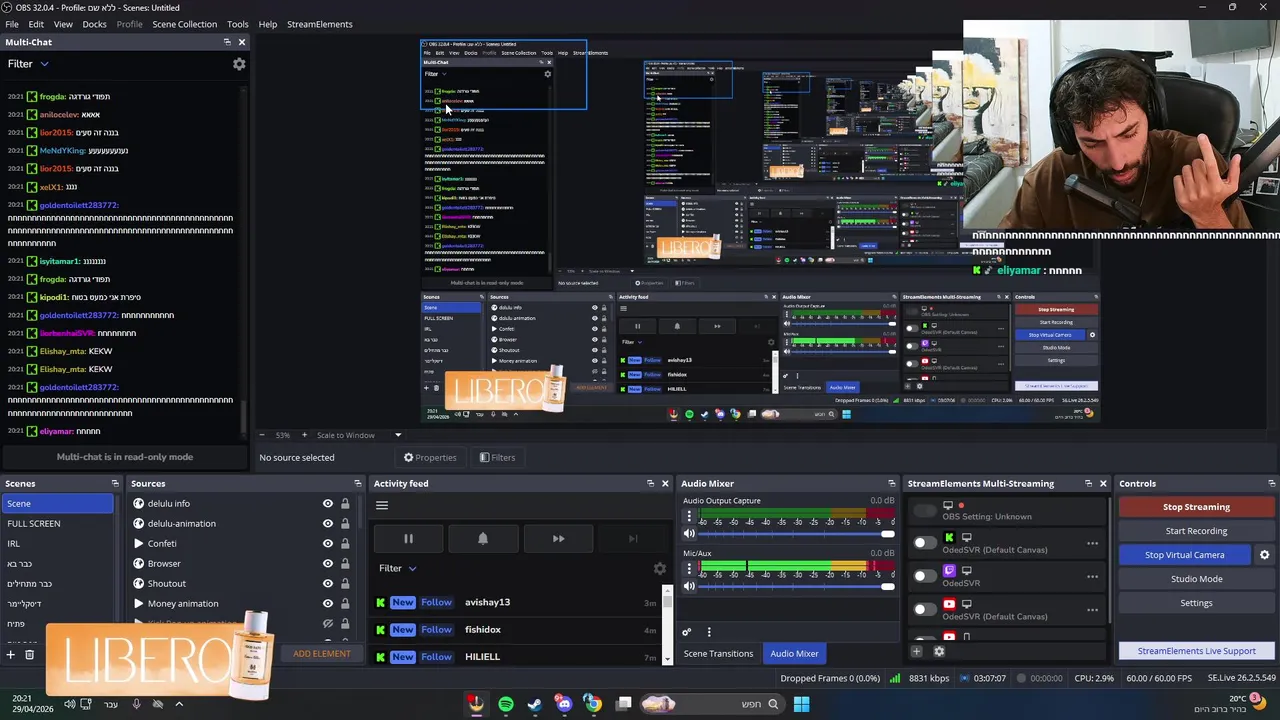Mute the Audio Output Capture speaker

[x=689, y=534]
